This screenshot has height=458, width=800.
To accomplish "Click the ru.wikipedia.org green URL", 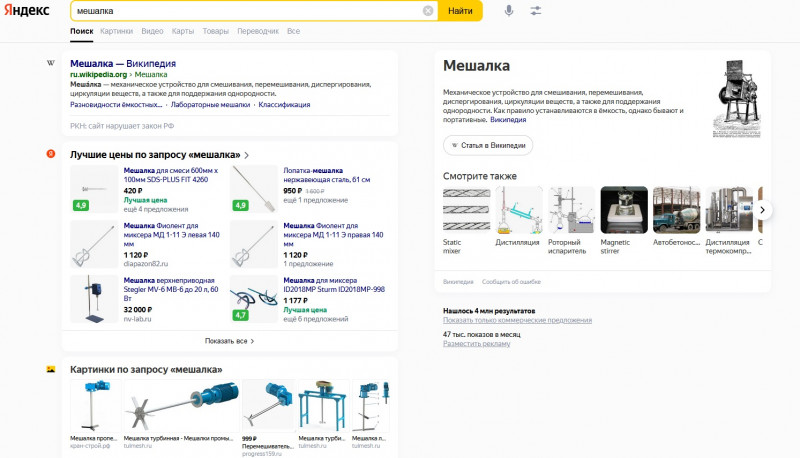I will (98, 74).
